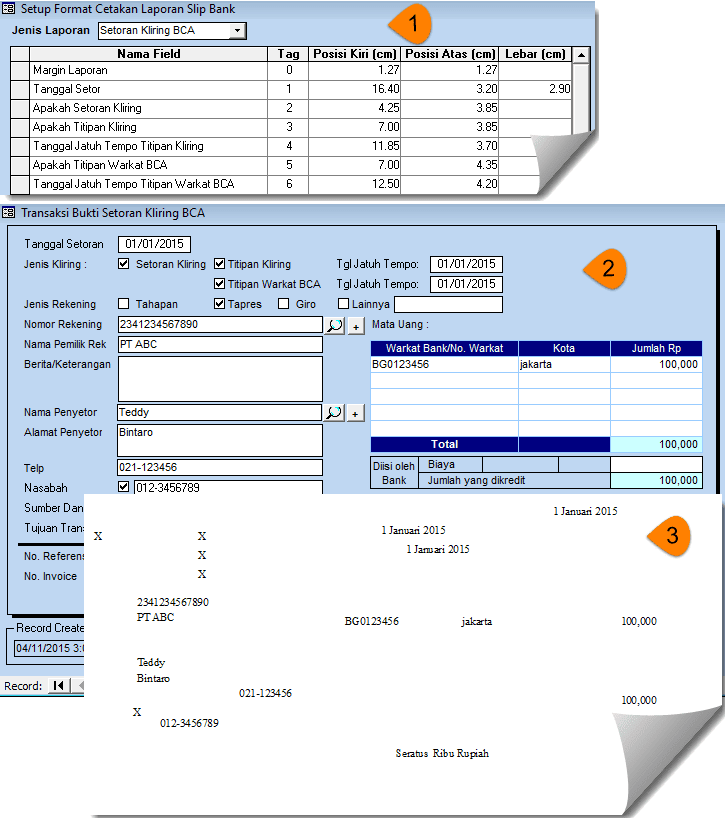
Task: Open the Jenis Laporan dropdown arrow
Action: (x=237, y=30)
